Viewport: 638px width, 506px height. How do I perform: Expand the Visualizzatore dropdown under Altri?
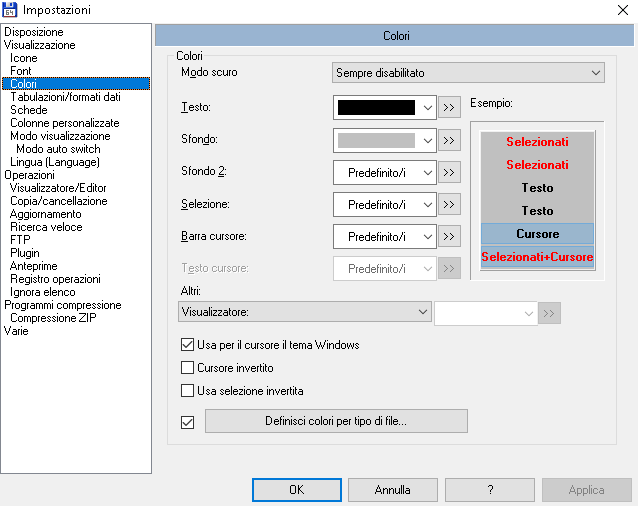[x=305, y=312]
